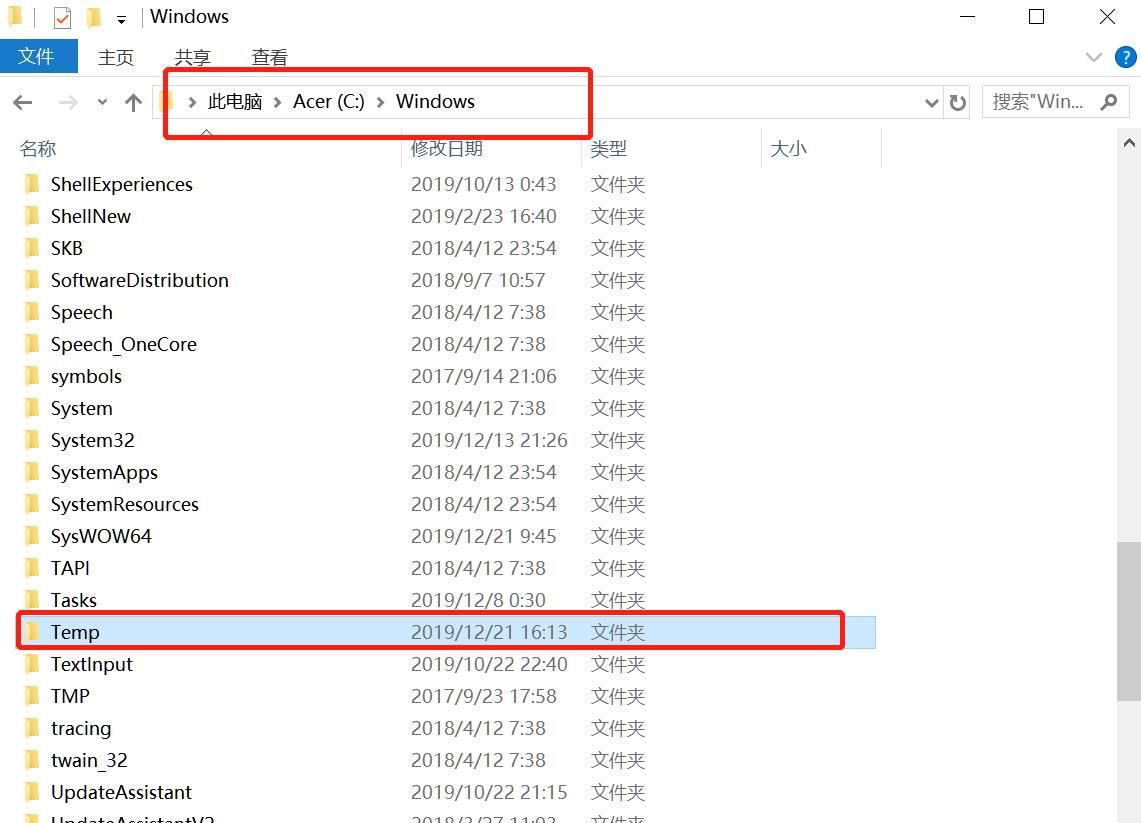Click date 2017/9/14 21:06 of symbols
The width and height of the screenshot is (1141, 823).
point(484,375)
